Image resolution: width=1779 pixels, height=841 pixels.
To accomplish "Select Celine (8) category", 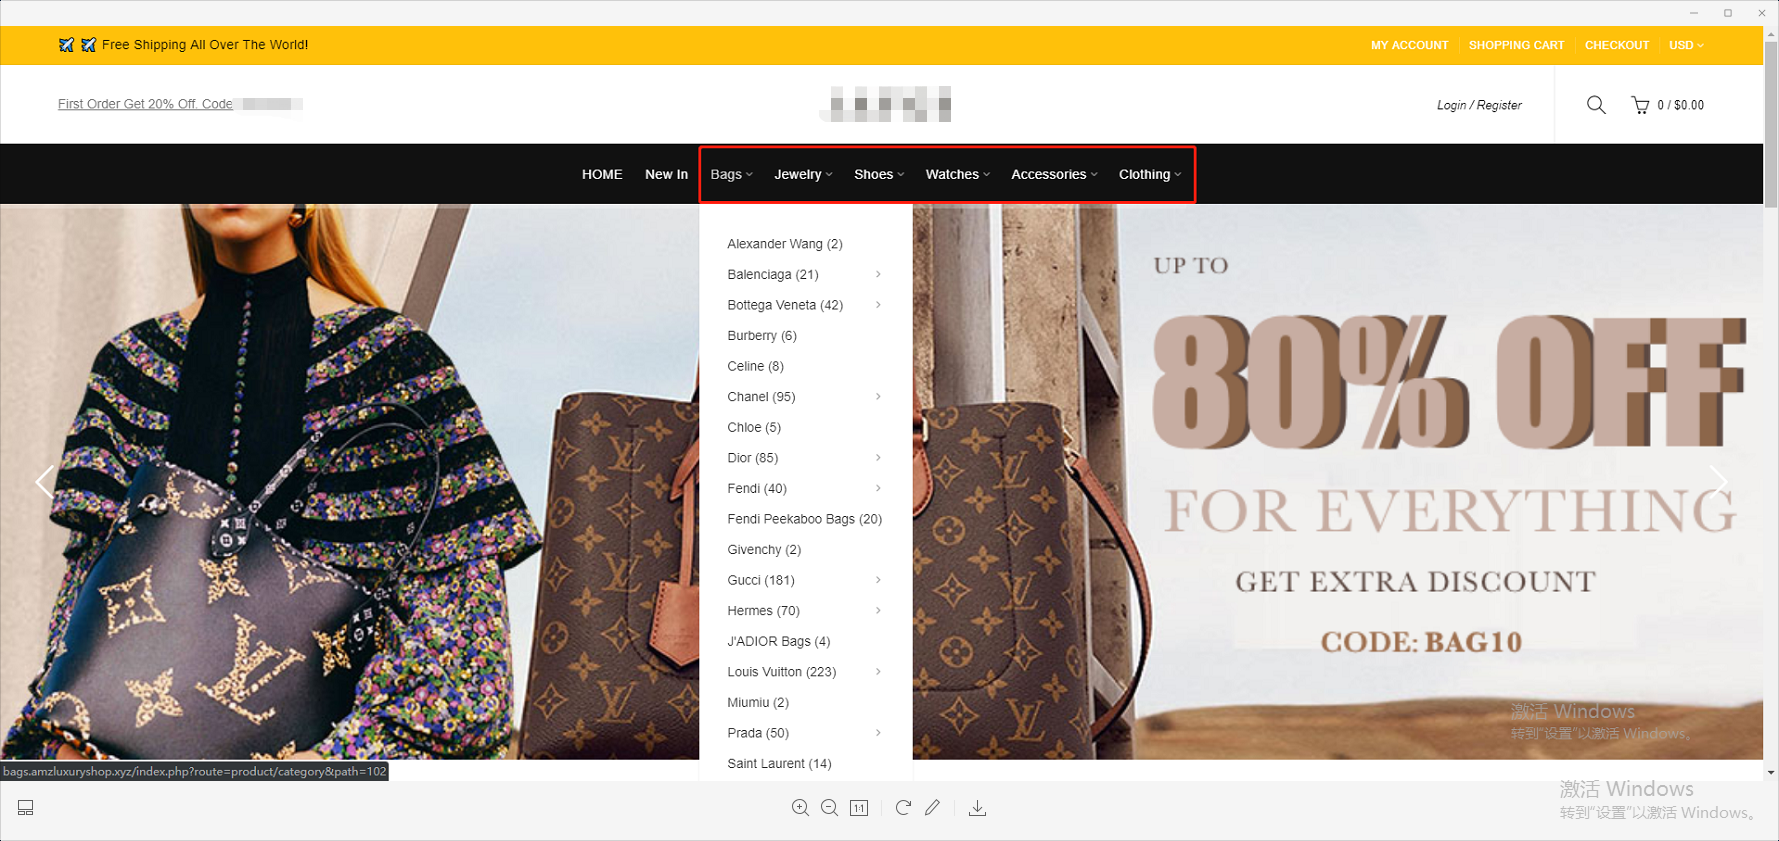I will click(755, 366).
